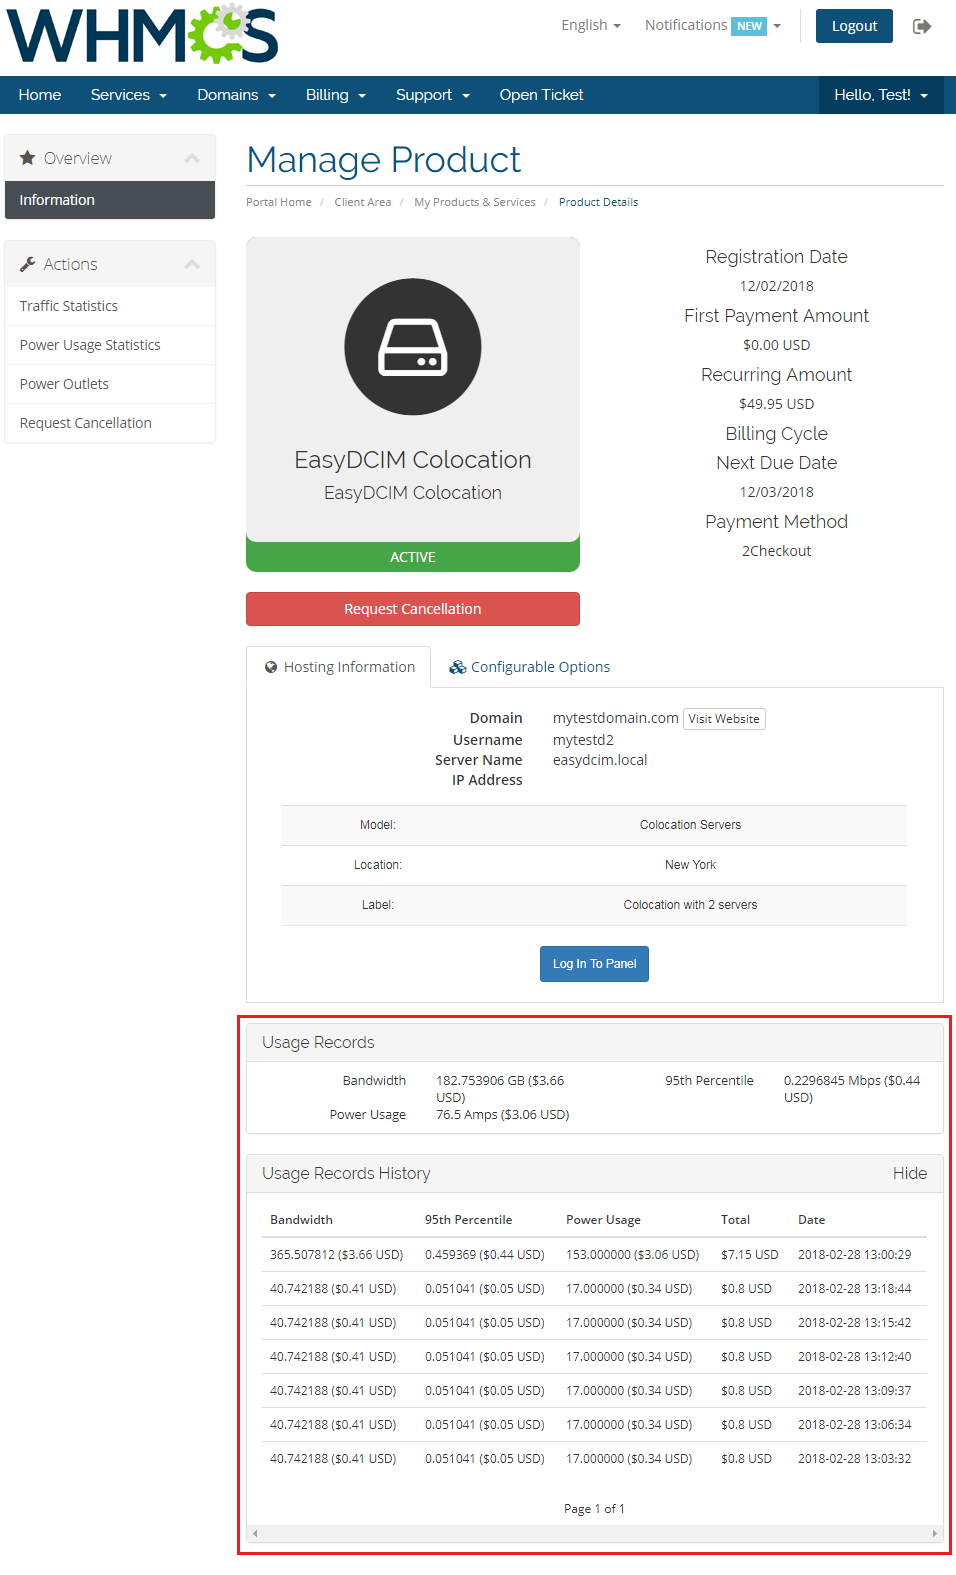Screen dimensions: 956x1575
Task: Expand the Services menu
Action: [128, 95]
